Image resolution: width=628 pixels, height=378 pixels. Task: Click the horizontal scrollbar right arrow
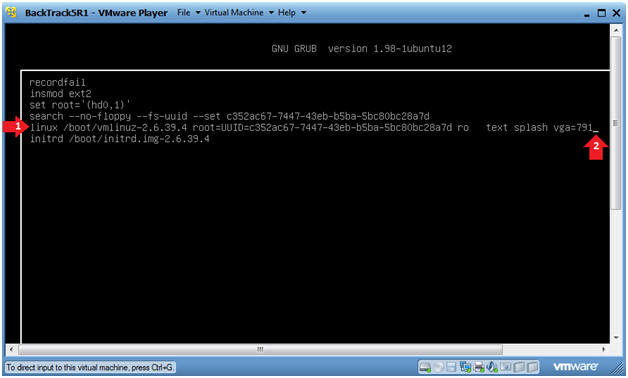tap(604, 349)
